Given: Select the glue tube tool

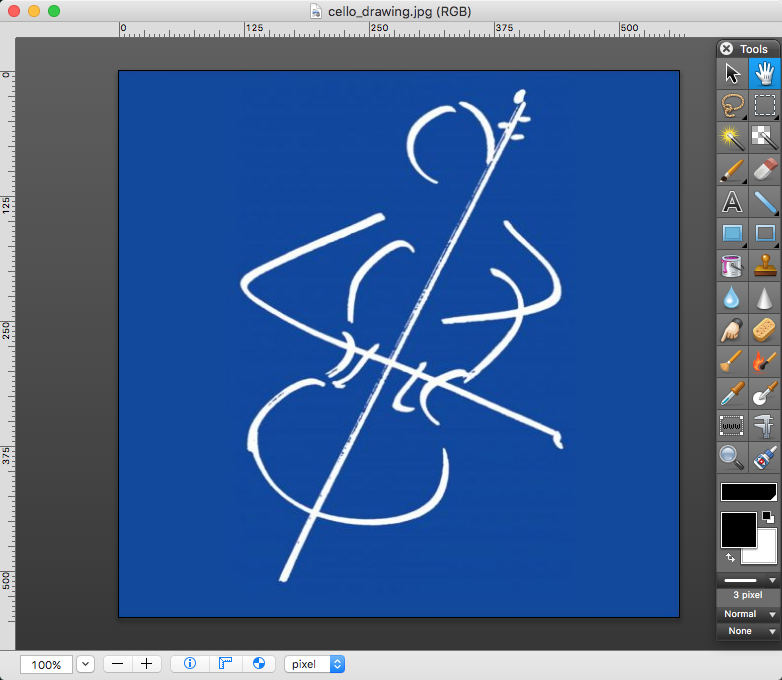Looking at the screenshot, I should [x=764, y=457].
